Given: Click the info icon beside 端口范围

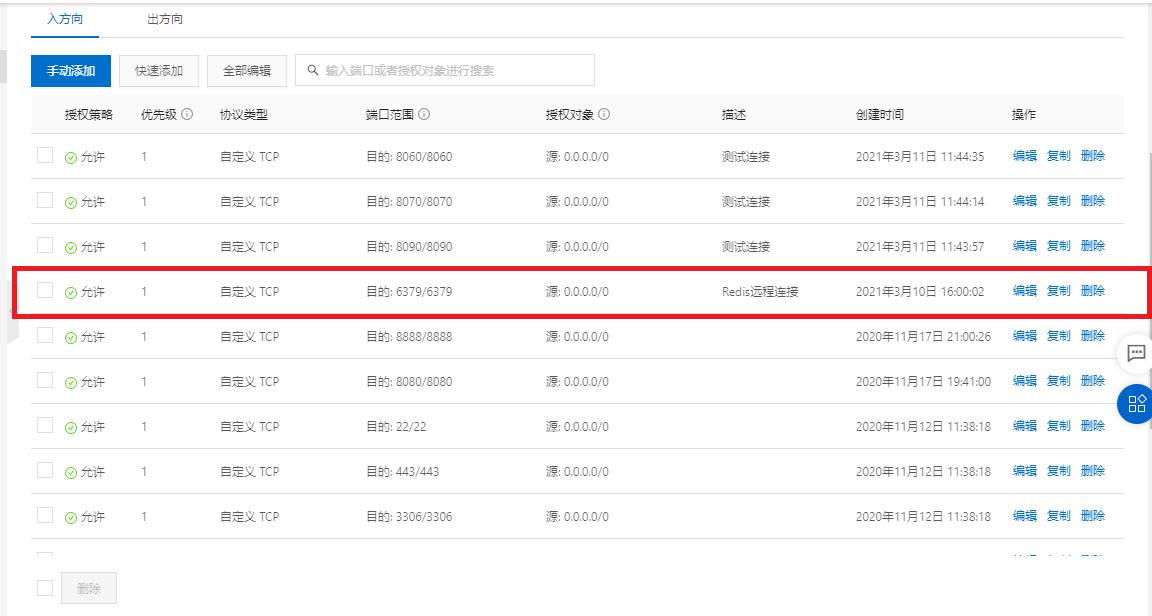Looking at the screenshot, I should coord(424,114).
